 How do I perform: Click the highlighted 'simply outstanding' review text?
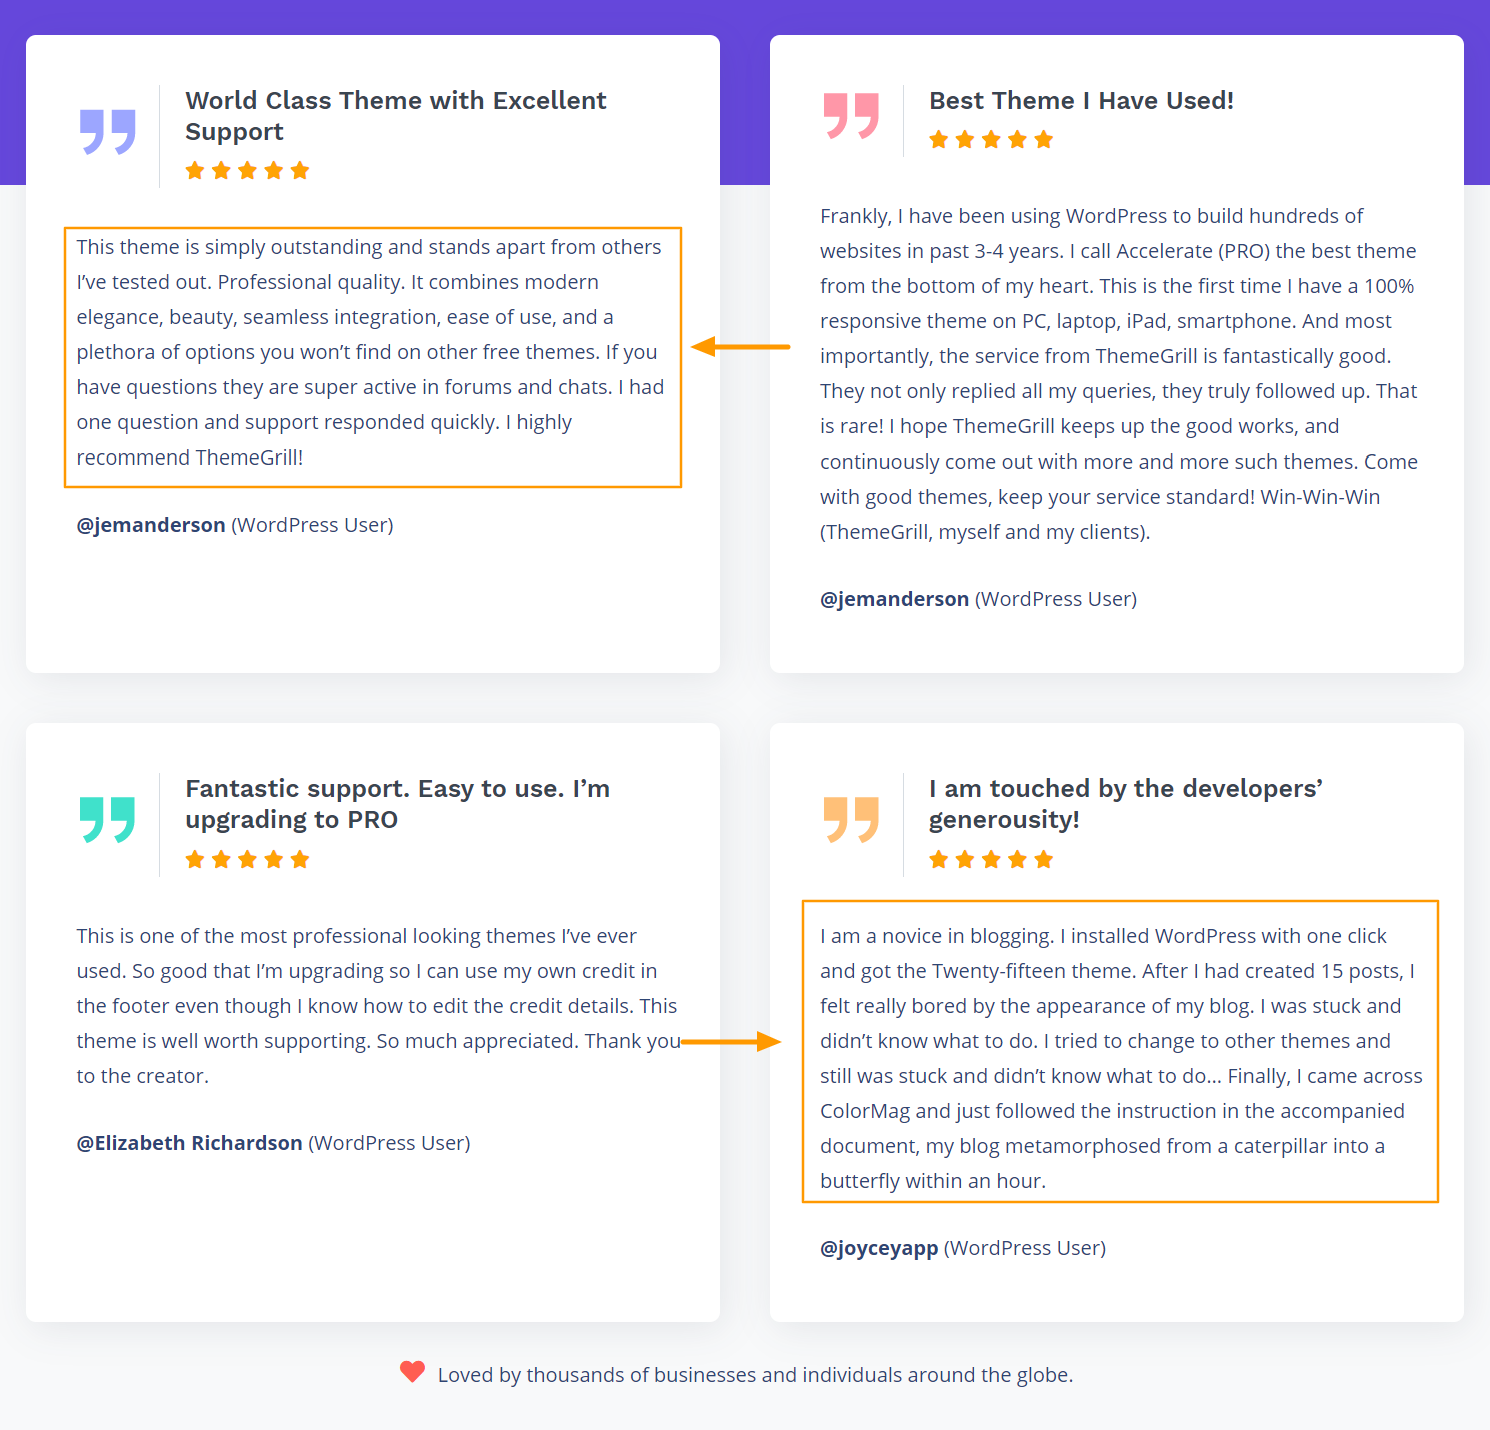tap(372, 352)
